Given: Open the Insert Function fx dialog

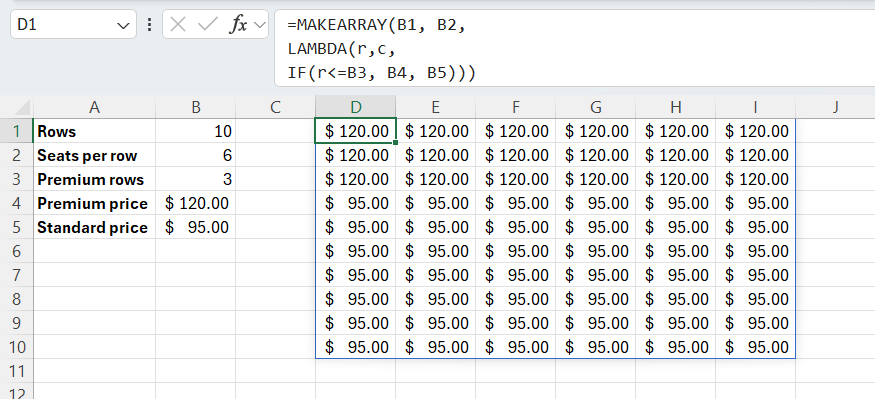Looking at the screenshot, I should point(239,25).
